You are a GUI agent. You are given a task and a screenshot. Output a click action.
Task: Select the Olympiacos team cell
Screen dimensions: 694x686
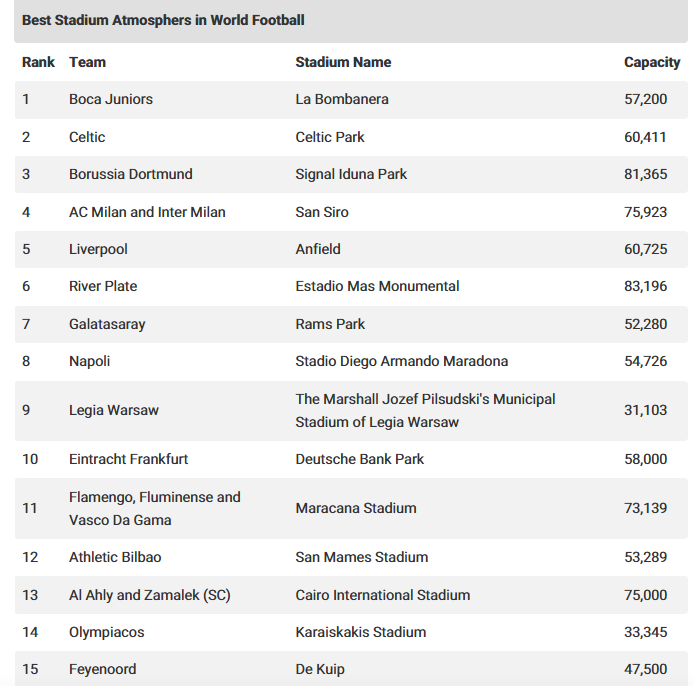pos(107,632)
